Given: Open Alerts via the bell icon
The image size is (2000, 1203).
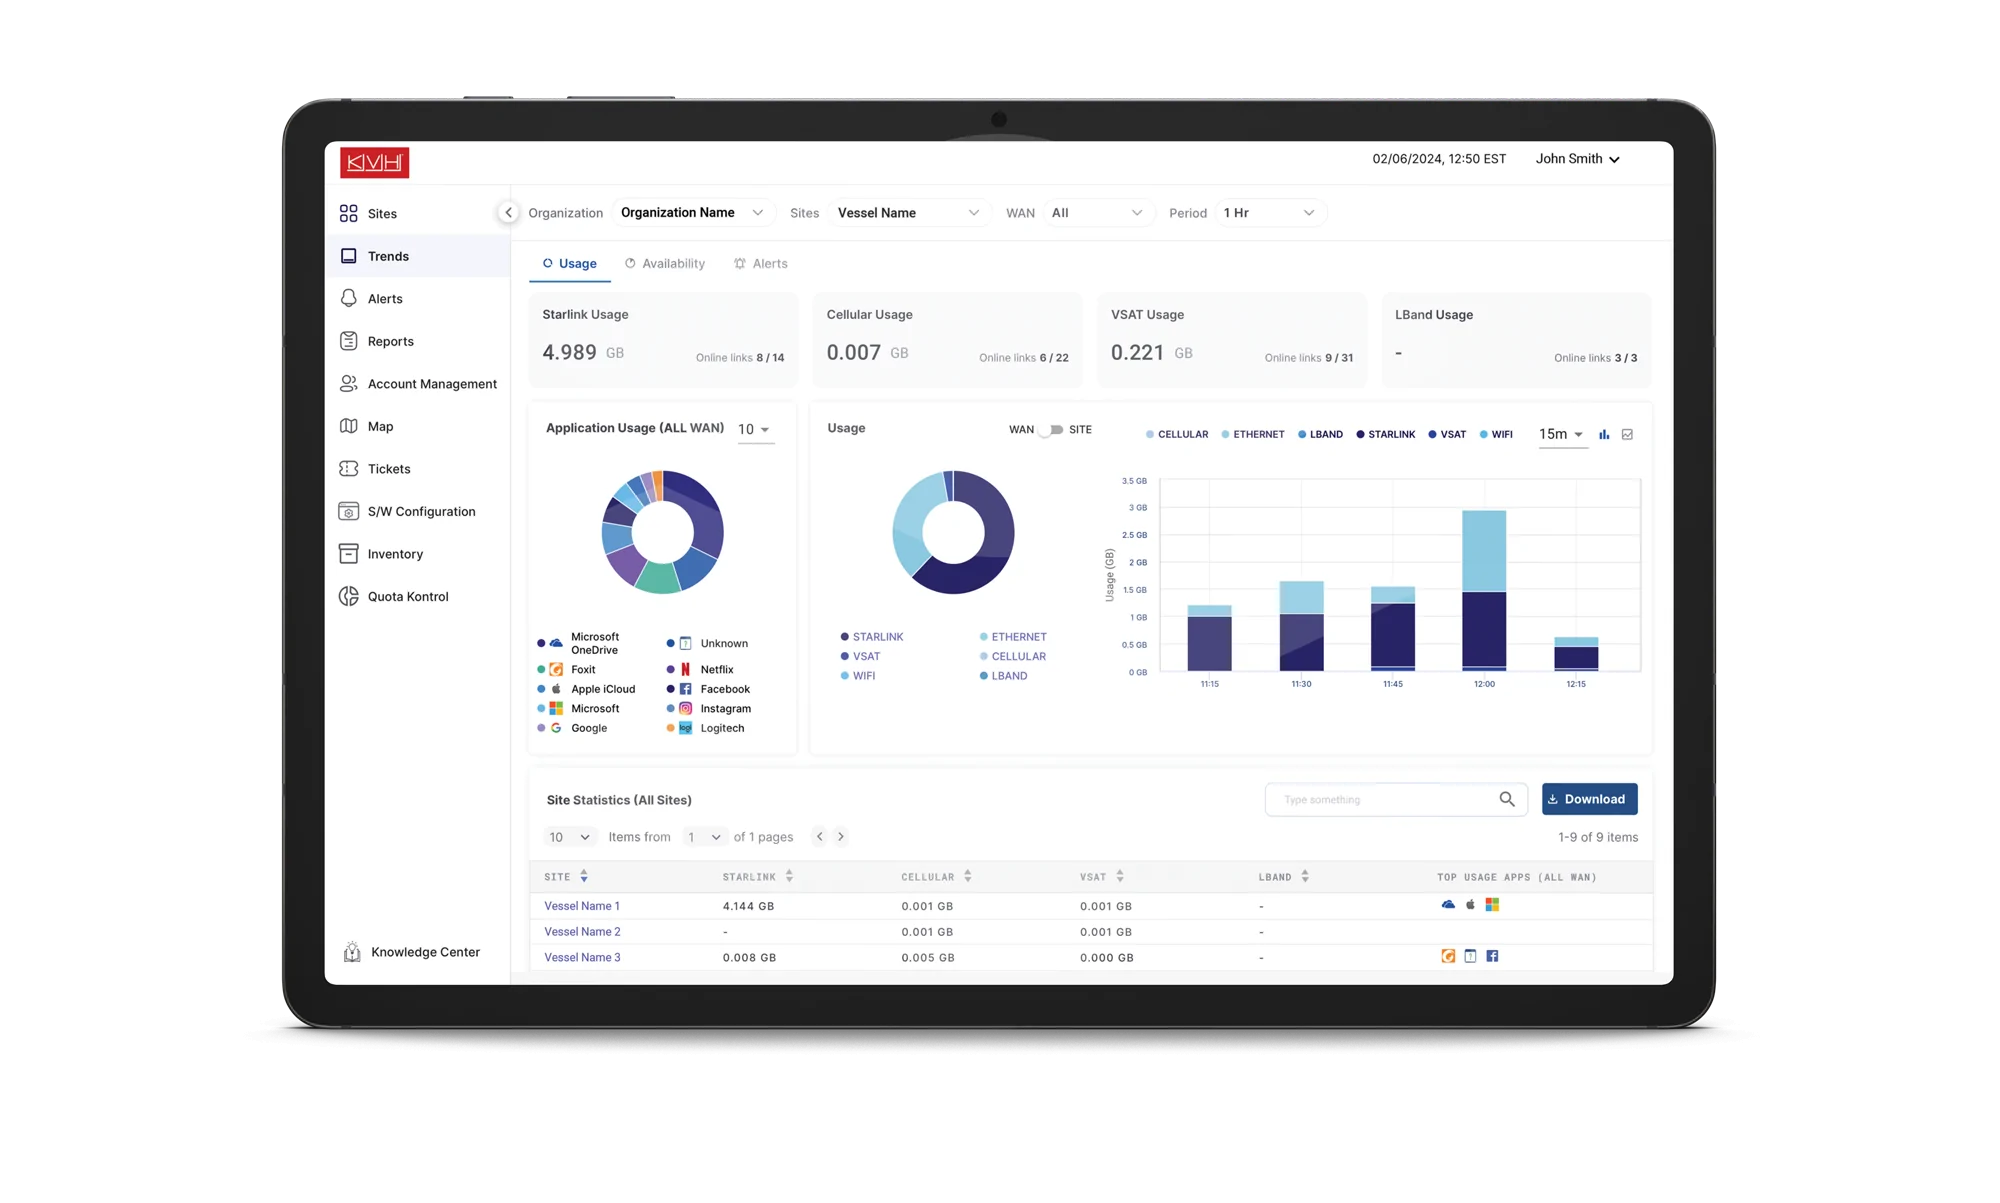Looking at the screenshot, I should tap(348, 298).
